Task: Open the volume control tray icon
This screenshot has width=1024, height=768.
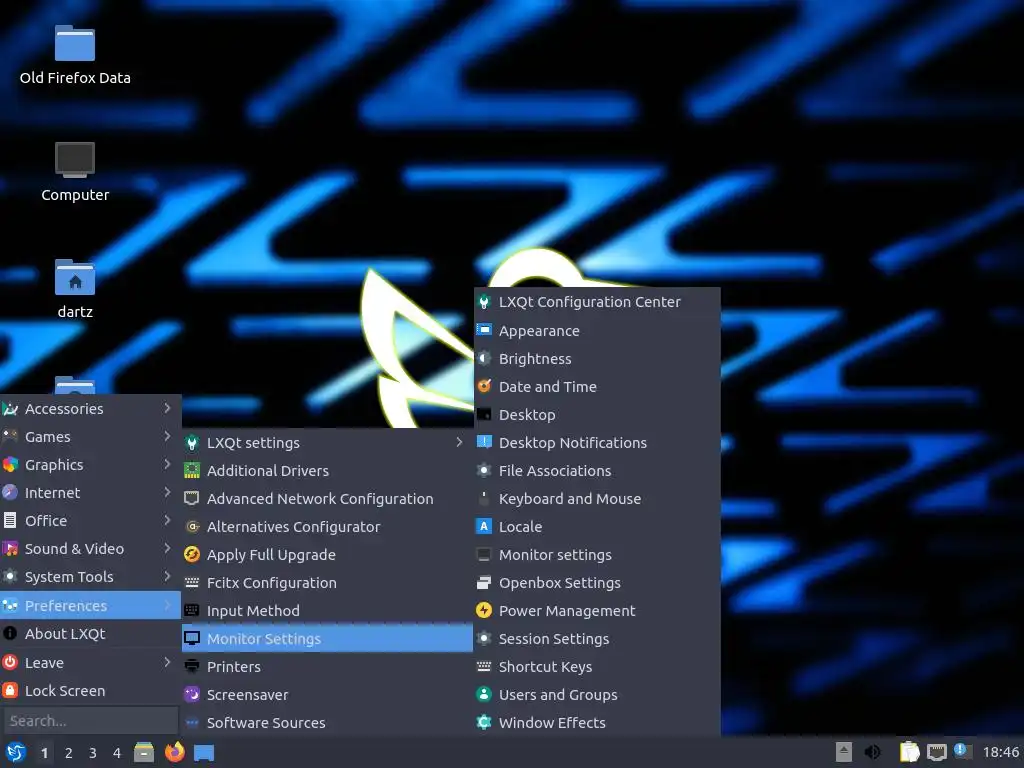Action: point(872,752)
